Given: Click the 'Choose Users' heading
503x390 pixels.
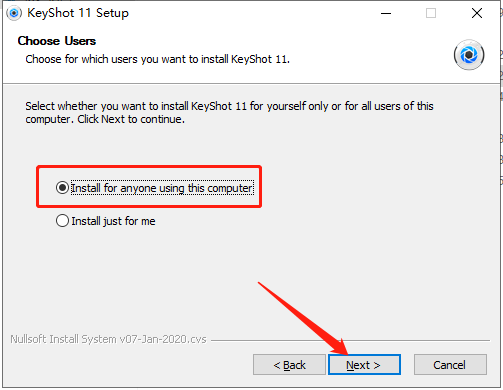Looking at the screenshot, I should coord(57,41).
